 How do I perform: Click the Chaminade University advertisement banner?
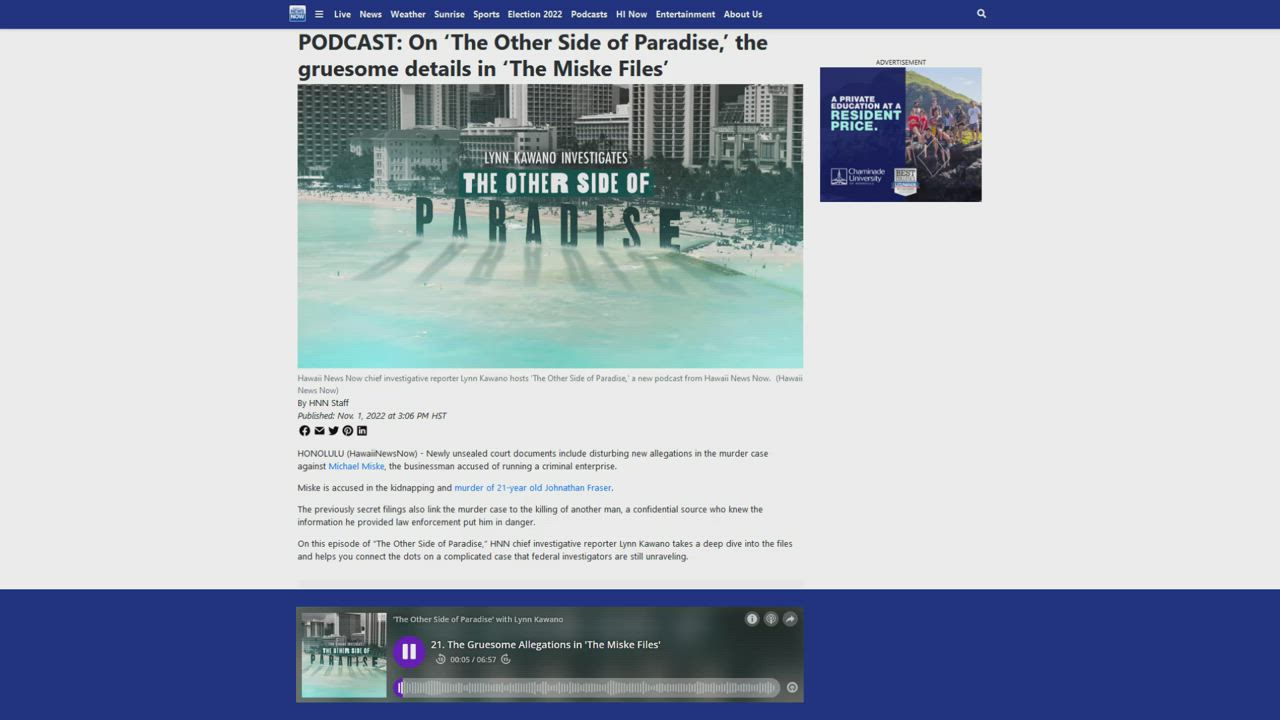(x=900, y=134)
